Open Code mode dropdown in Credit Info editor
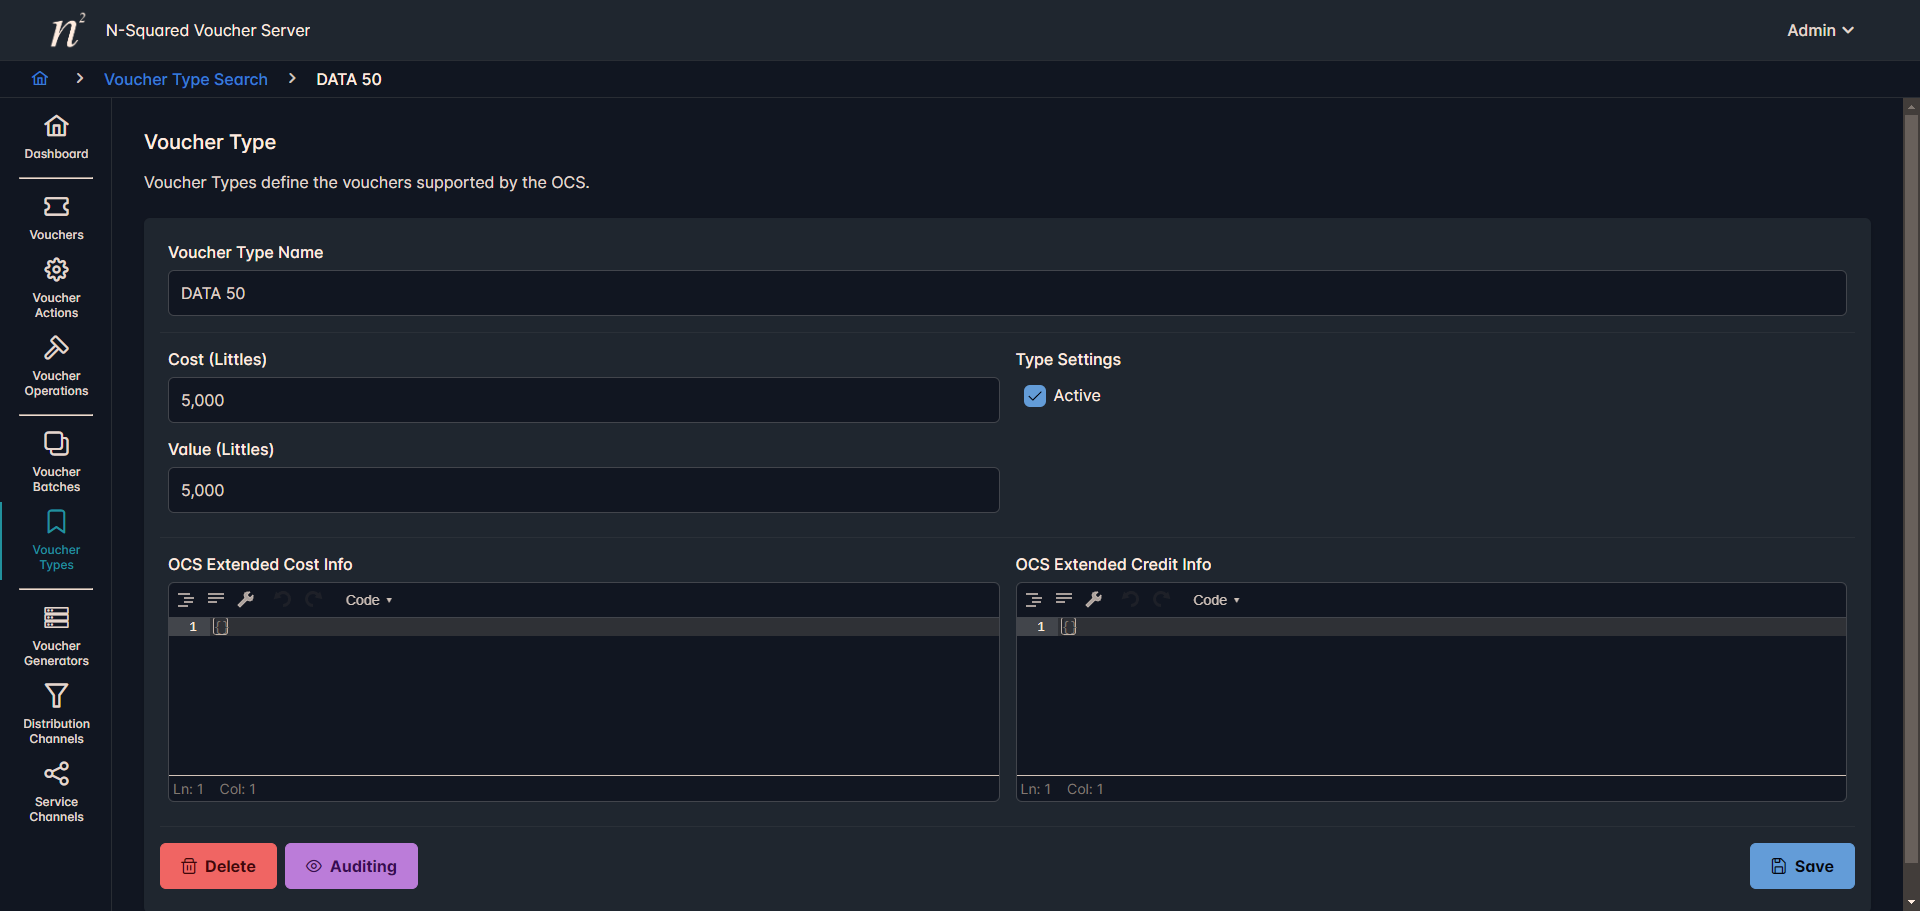The image size is (1920, 911). click(1215, 600)
